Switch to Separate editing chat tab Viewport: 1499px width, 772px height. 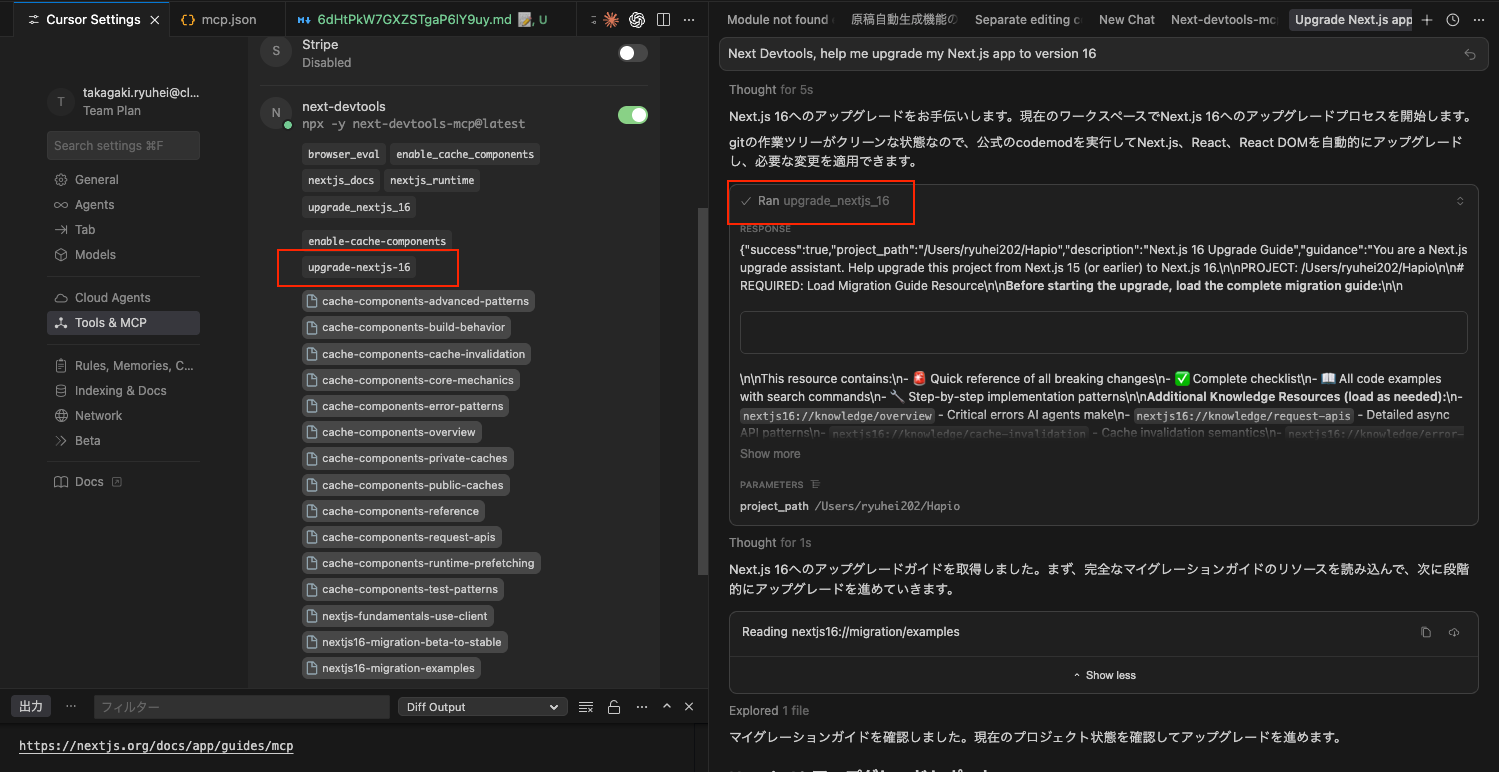click(x=1027, y=20)
